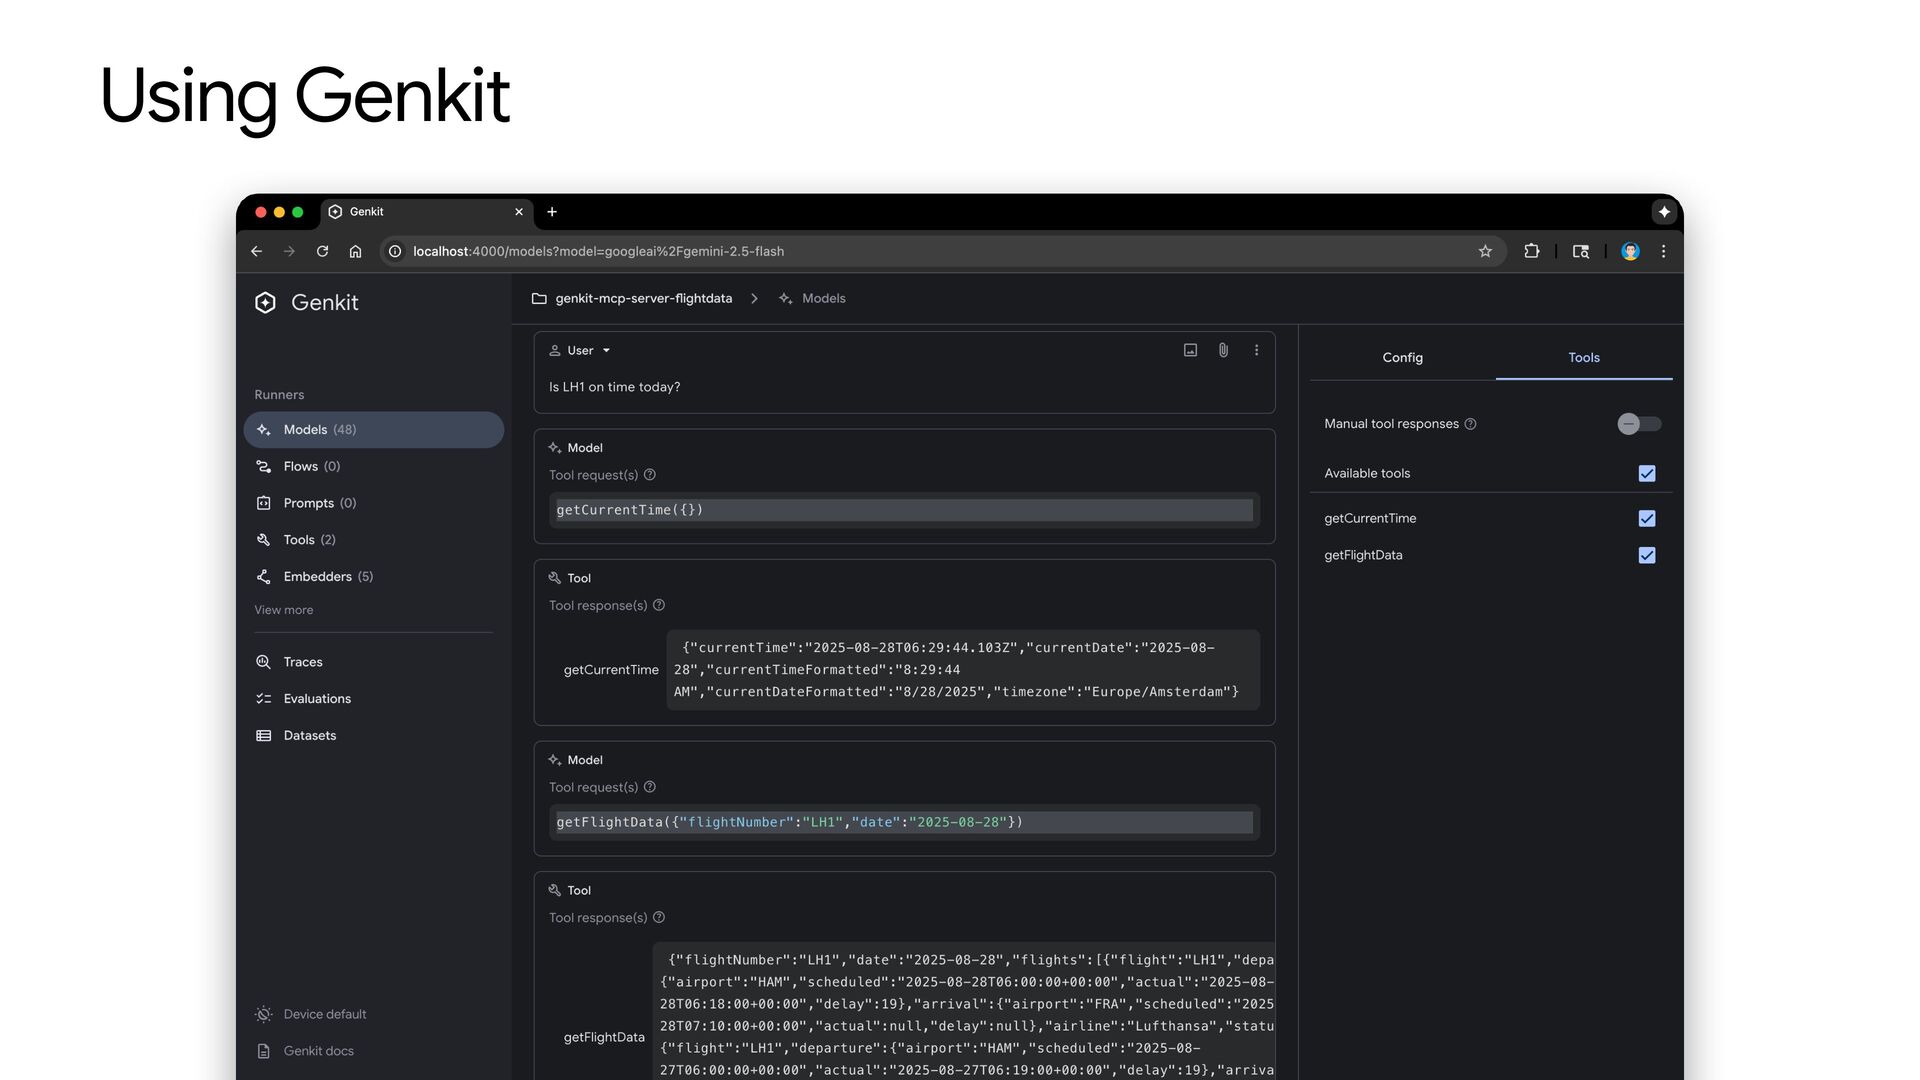Click genkit-mcp-server-flightdata breadcrumb

[x=643, y=299]
